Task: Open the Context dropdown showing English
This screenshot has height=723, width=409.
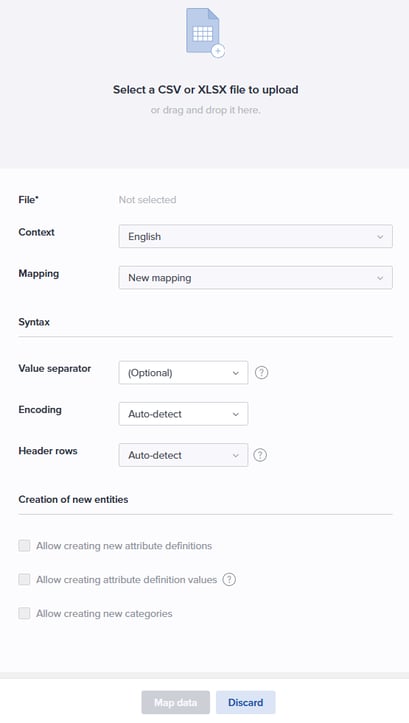Action: [255, 237]
